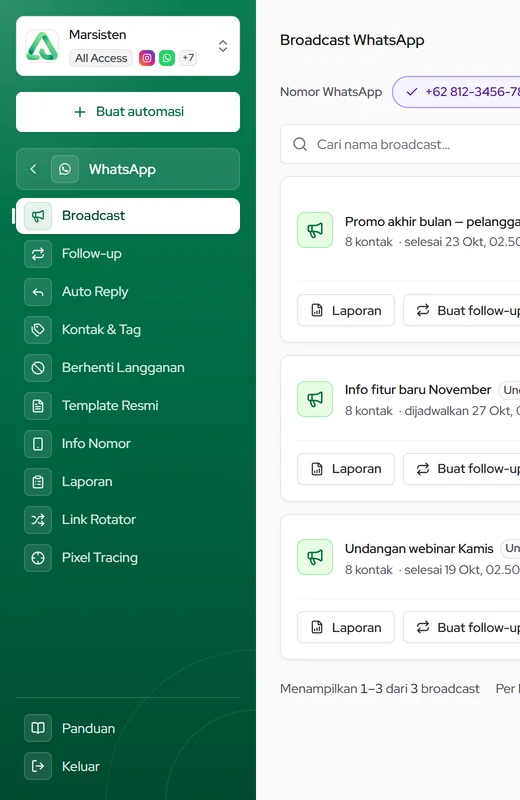Click the Panduan book icon

pyautogui.click(x=38, y=728)
